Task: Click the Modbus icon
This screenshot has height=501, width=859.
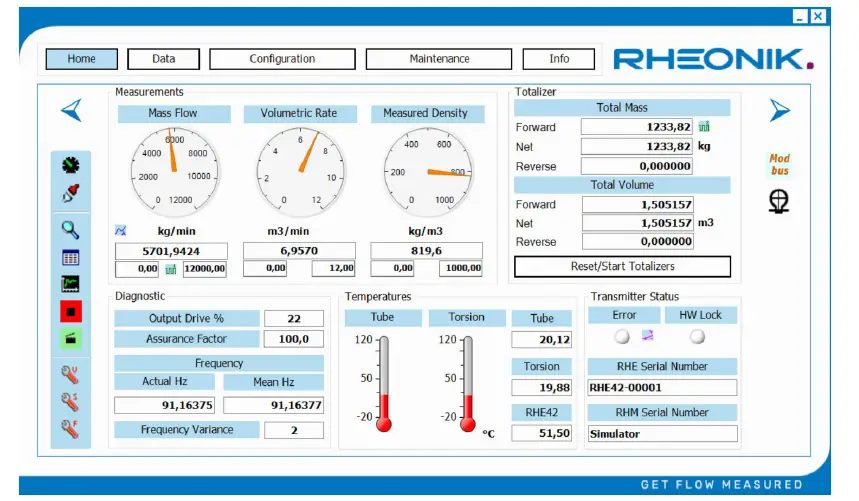Action: 779,164
